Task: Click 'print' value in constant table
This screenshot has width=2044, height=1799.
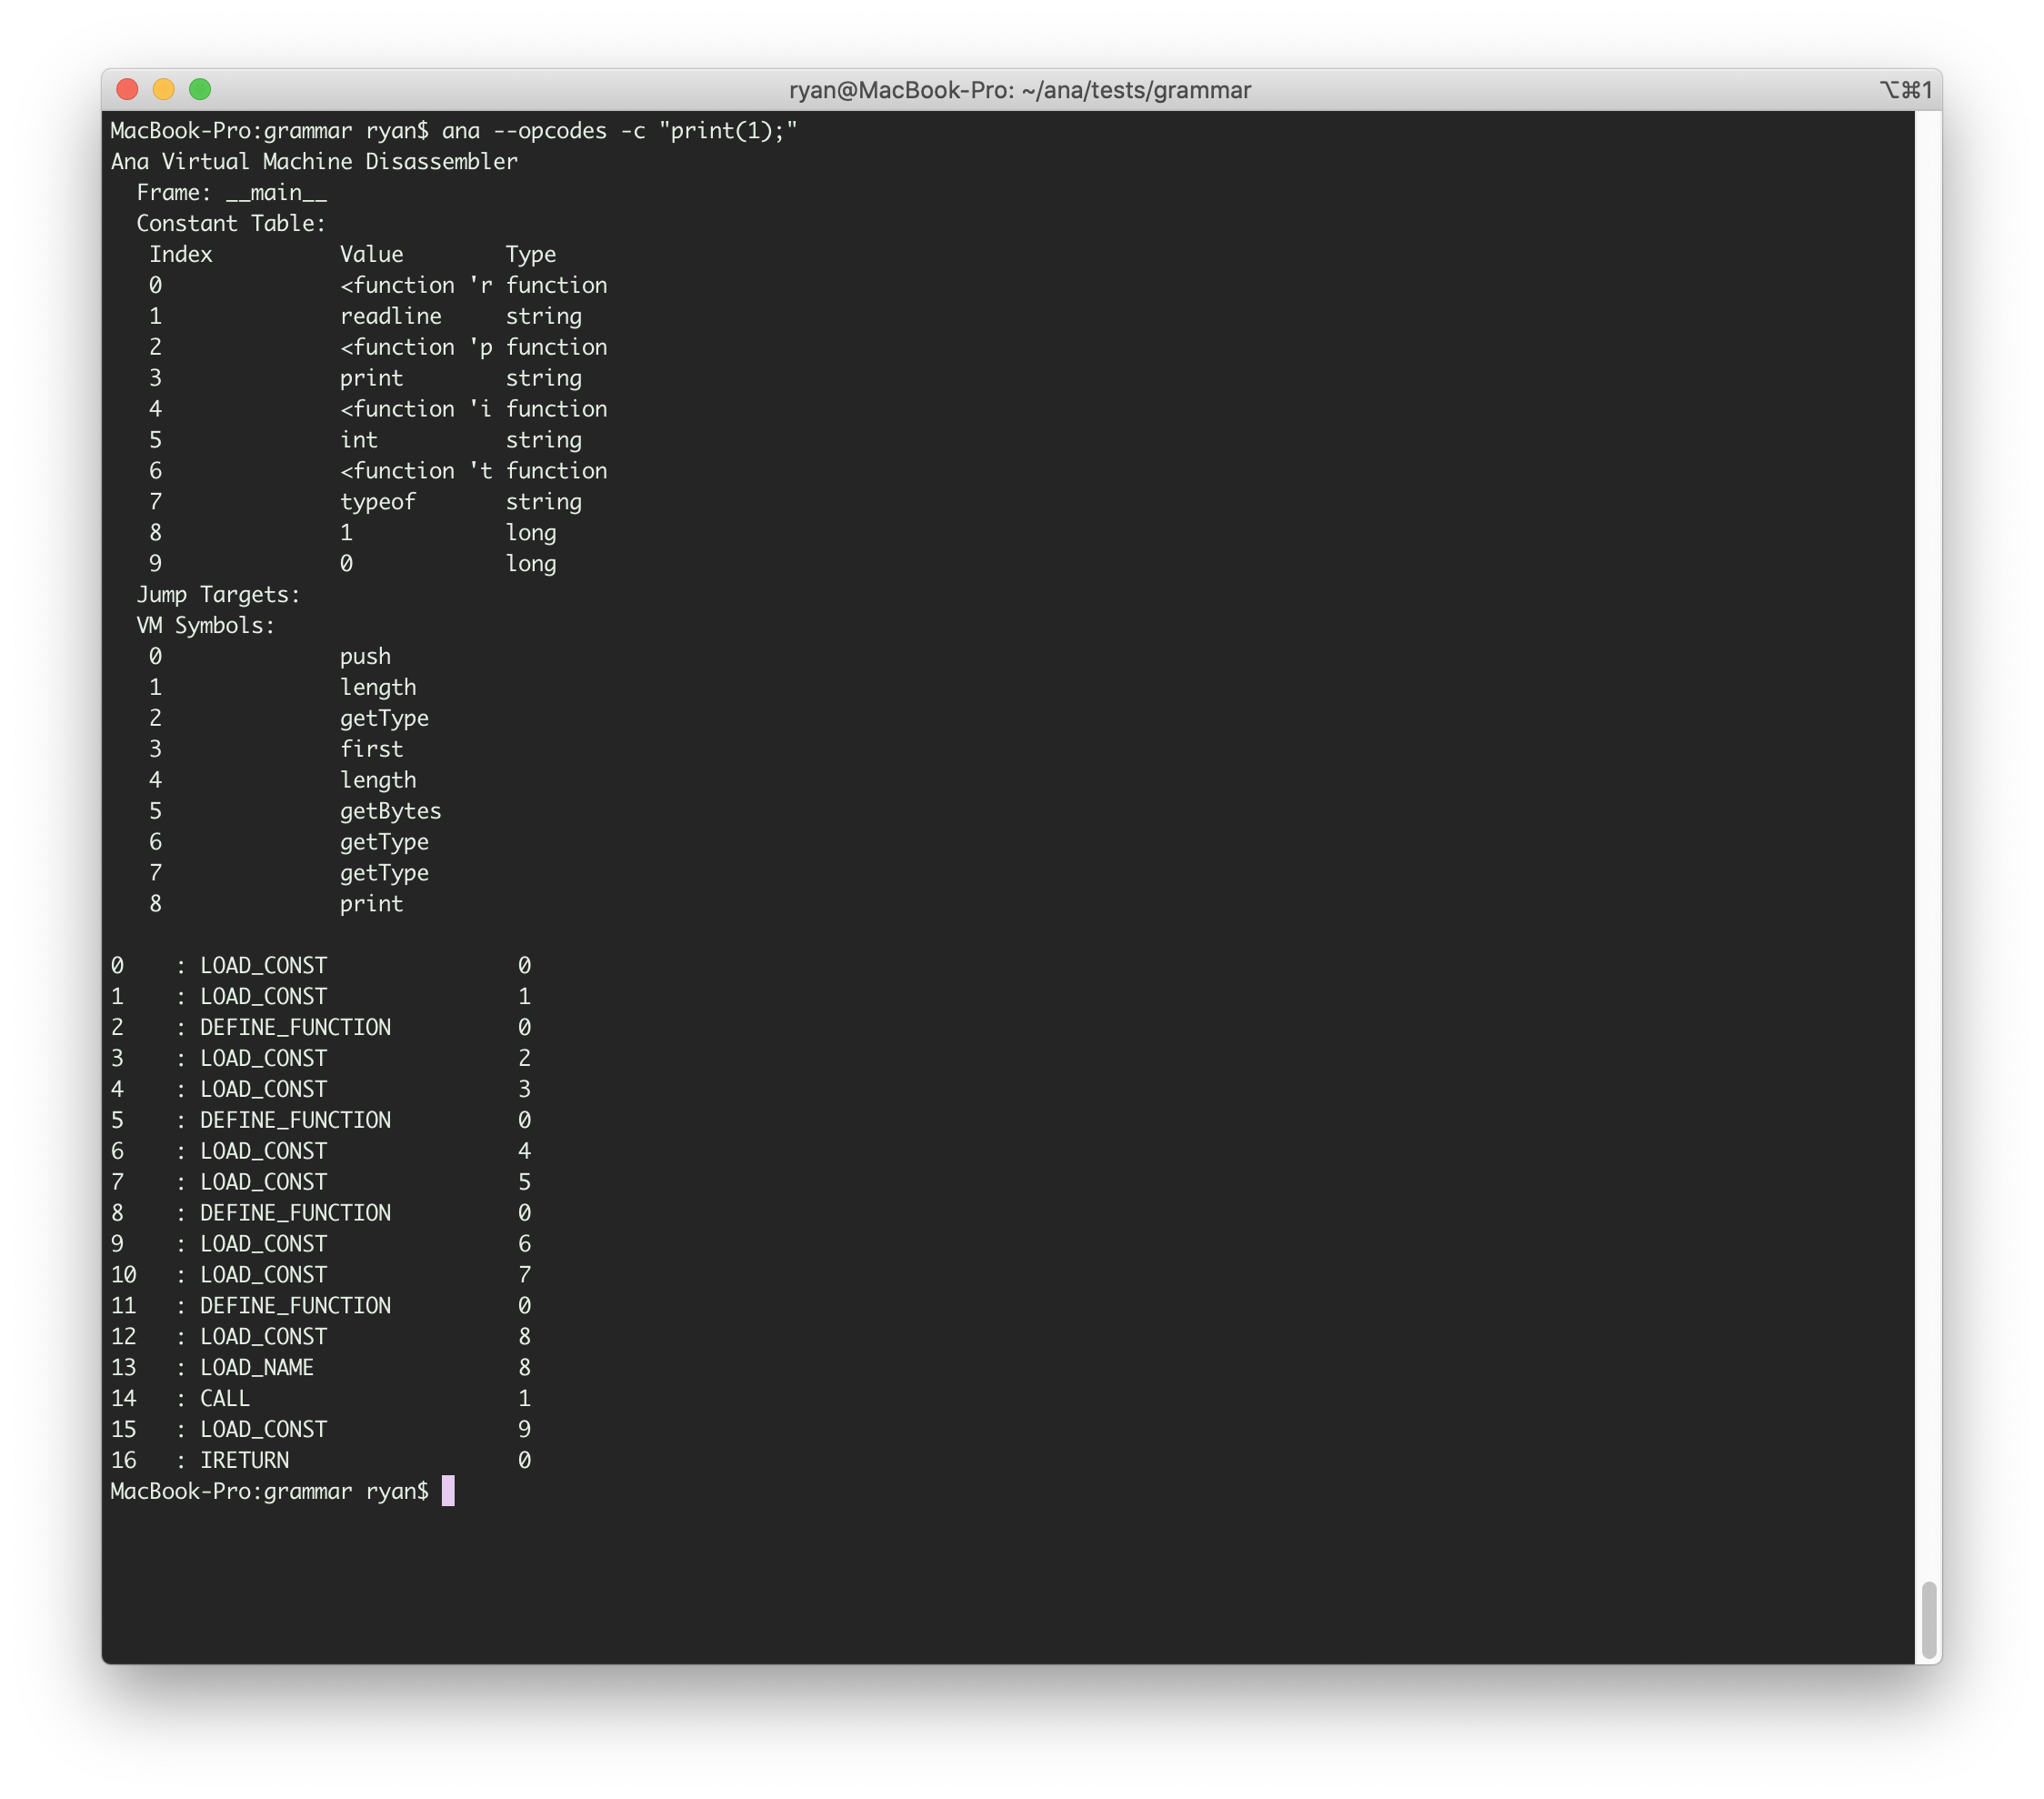Action: coord(372,379)
